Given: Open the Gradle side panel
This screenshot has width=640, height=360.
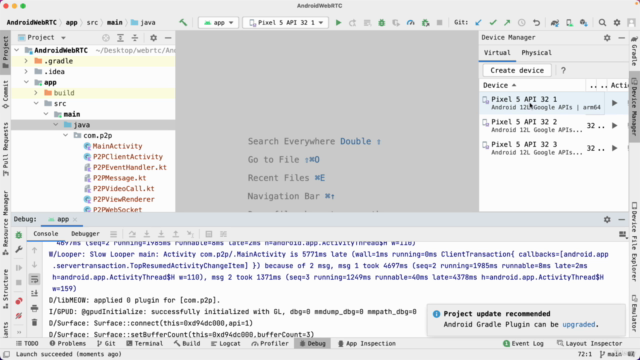Looking at the screenshot, I should [634, 51].
